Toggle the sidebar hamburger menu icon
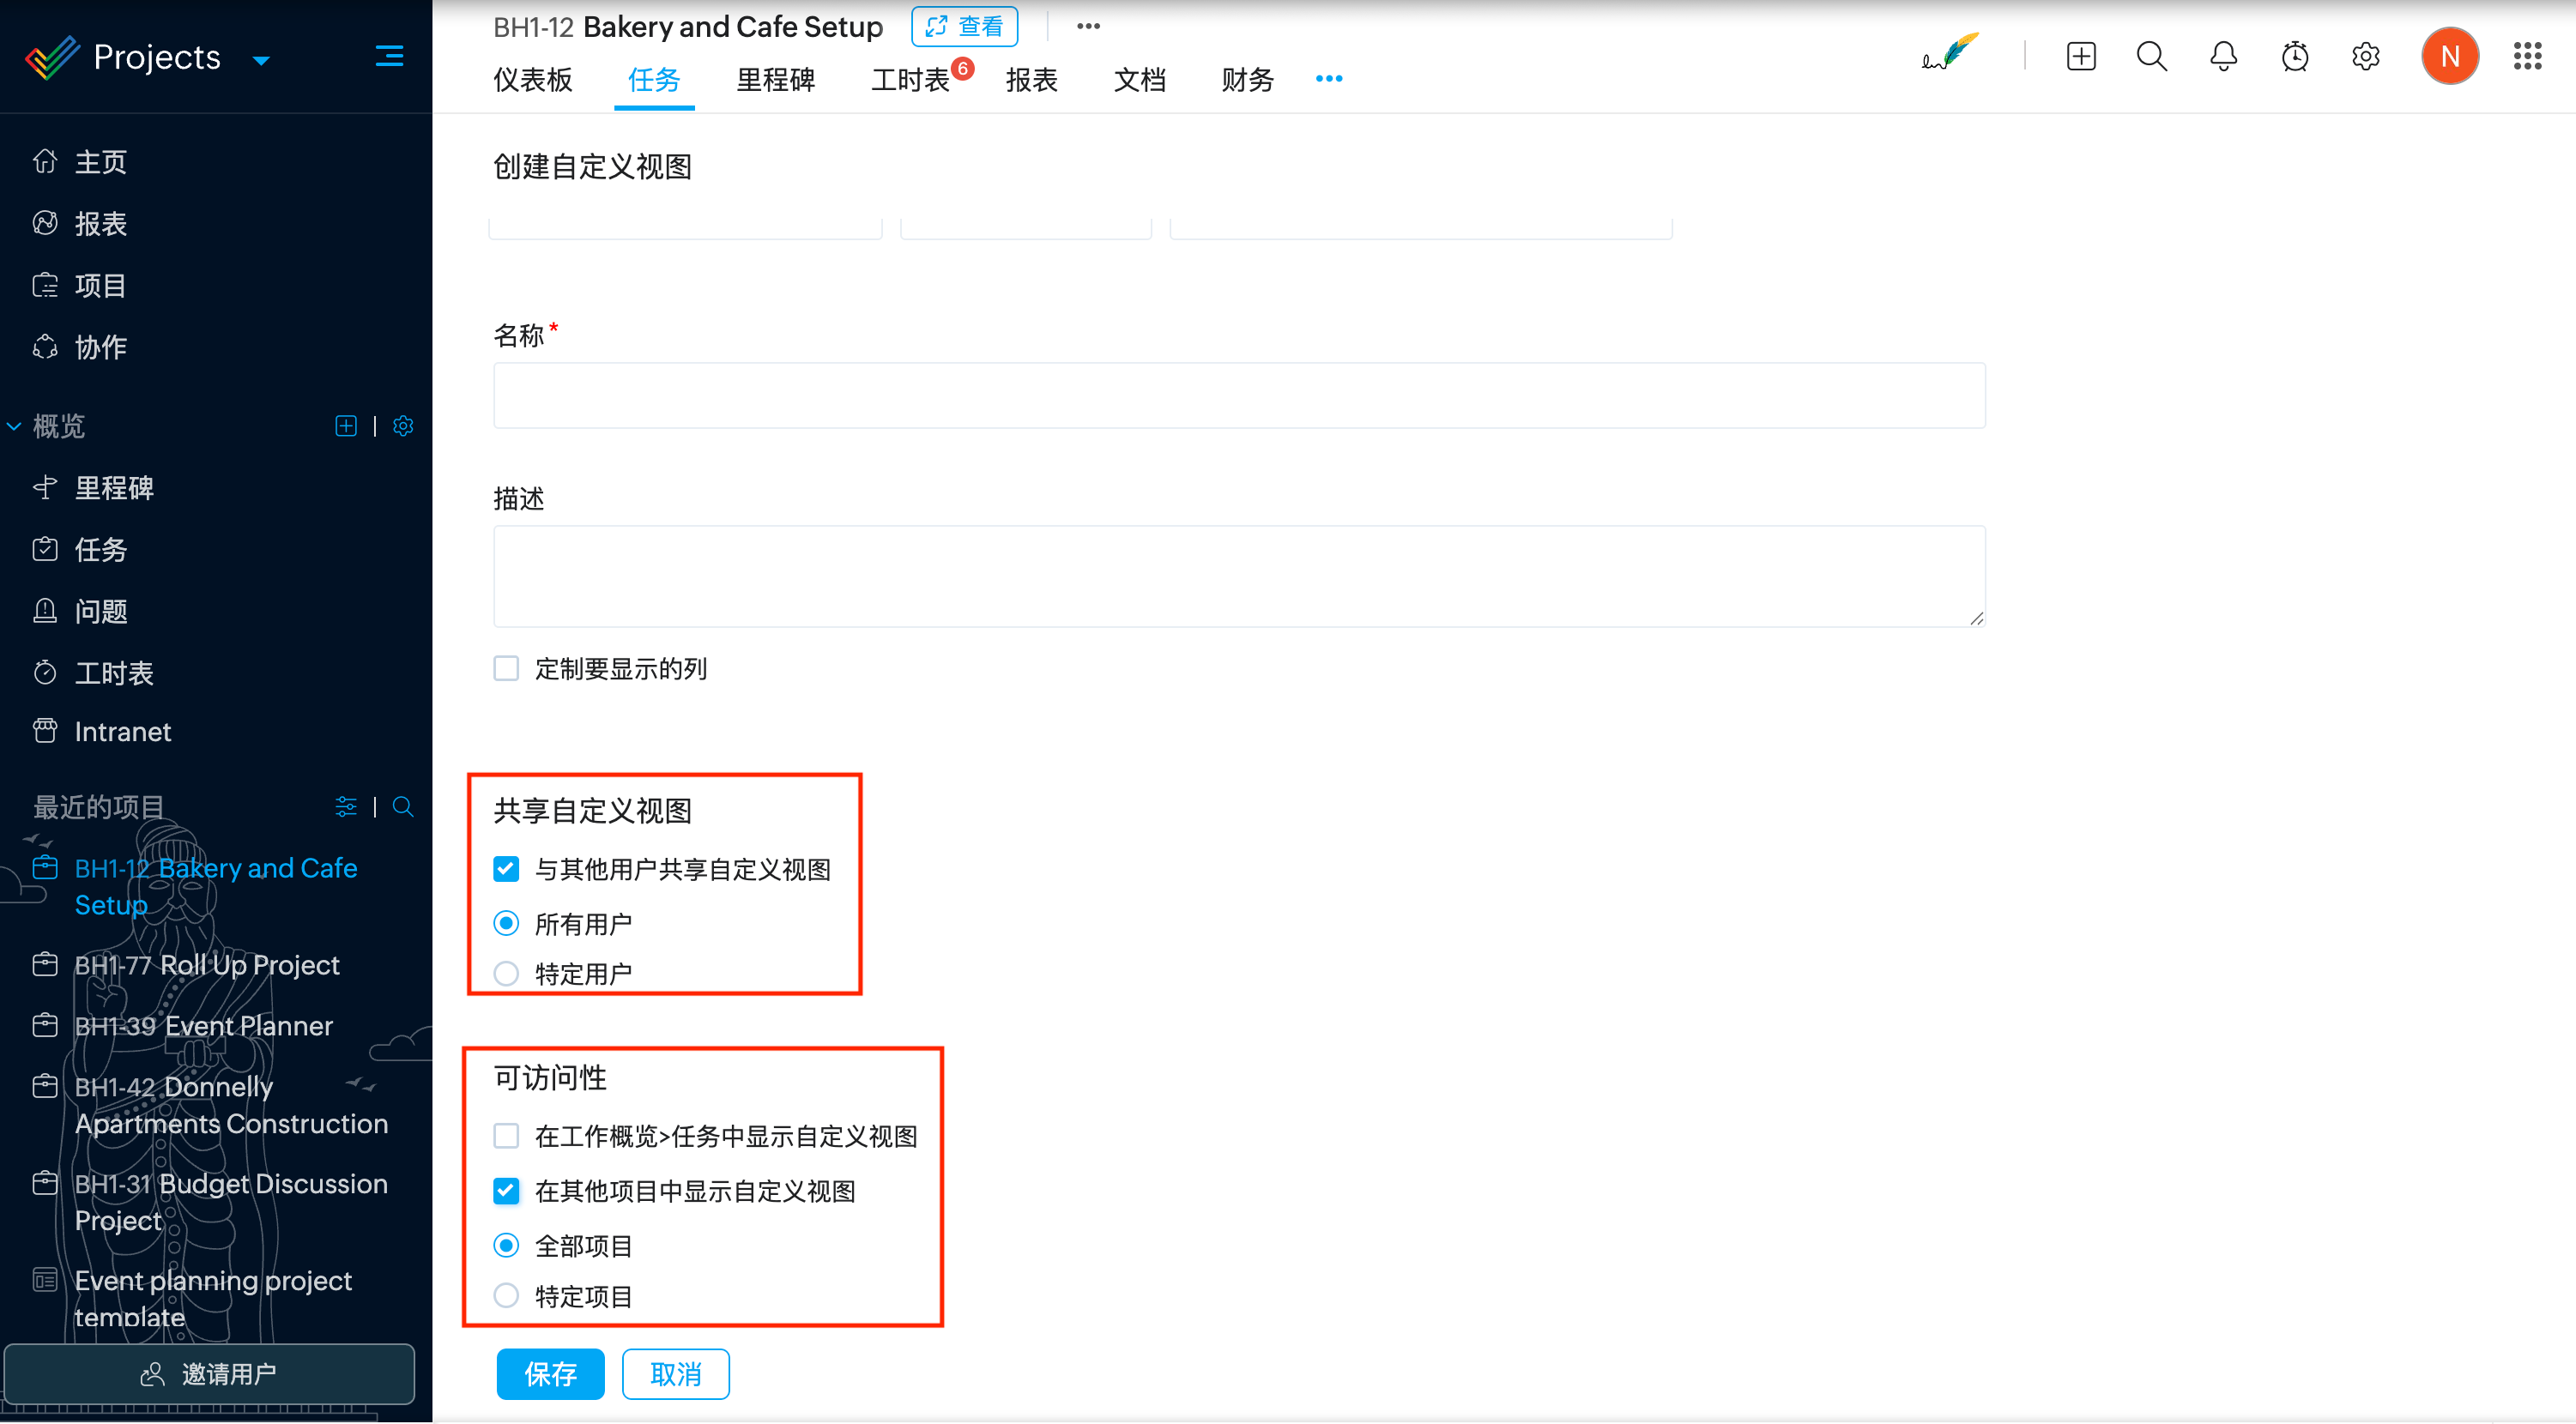Viewport: 2576px width, 1424px height. coord(389,56)
